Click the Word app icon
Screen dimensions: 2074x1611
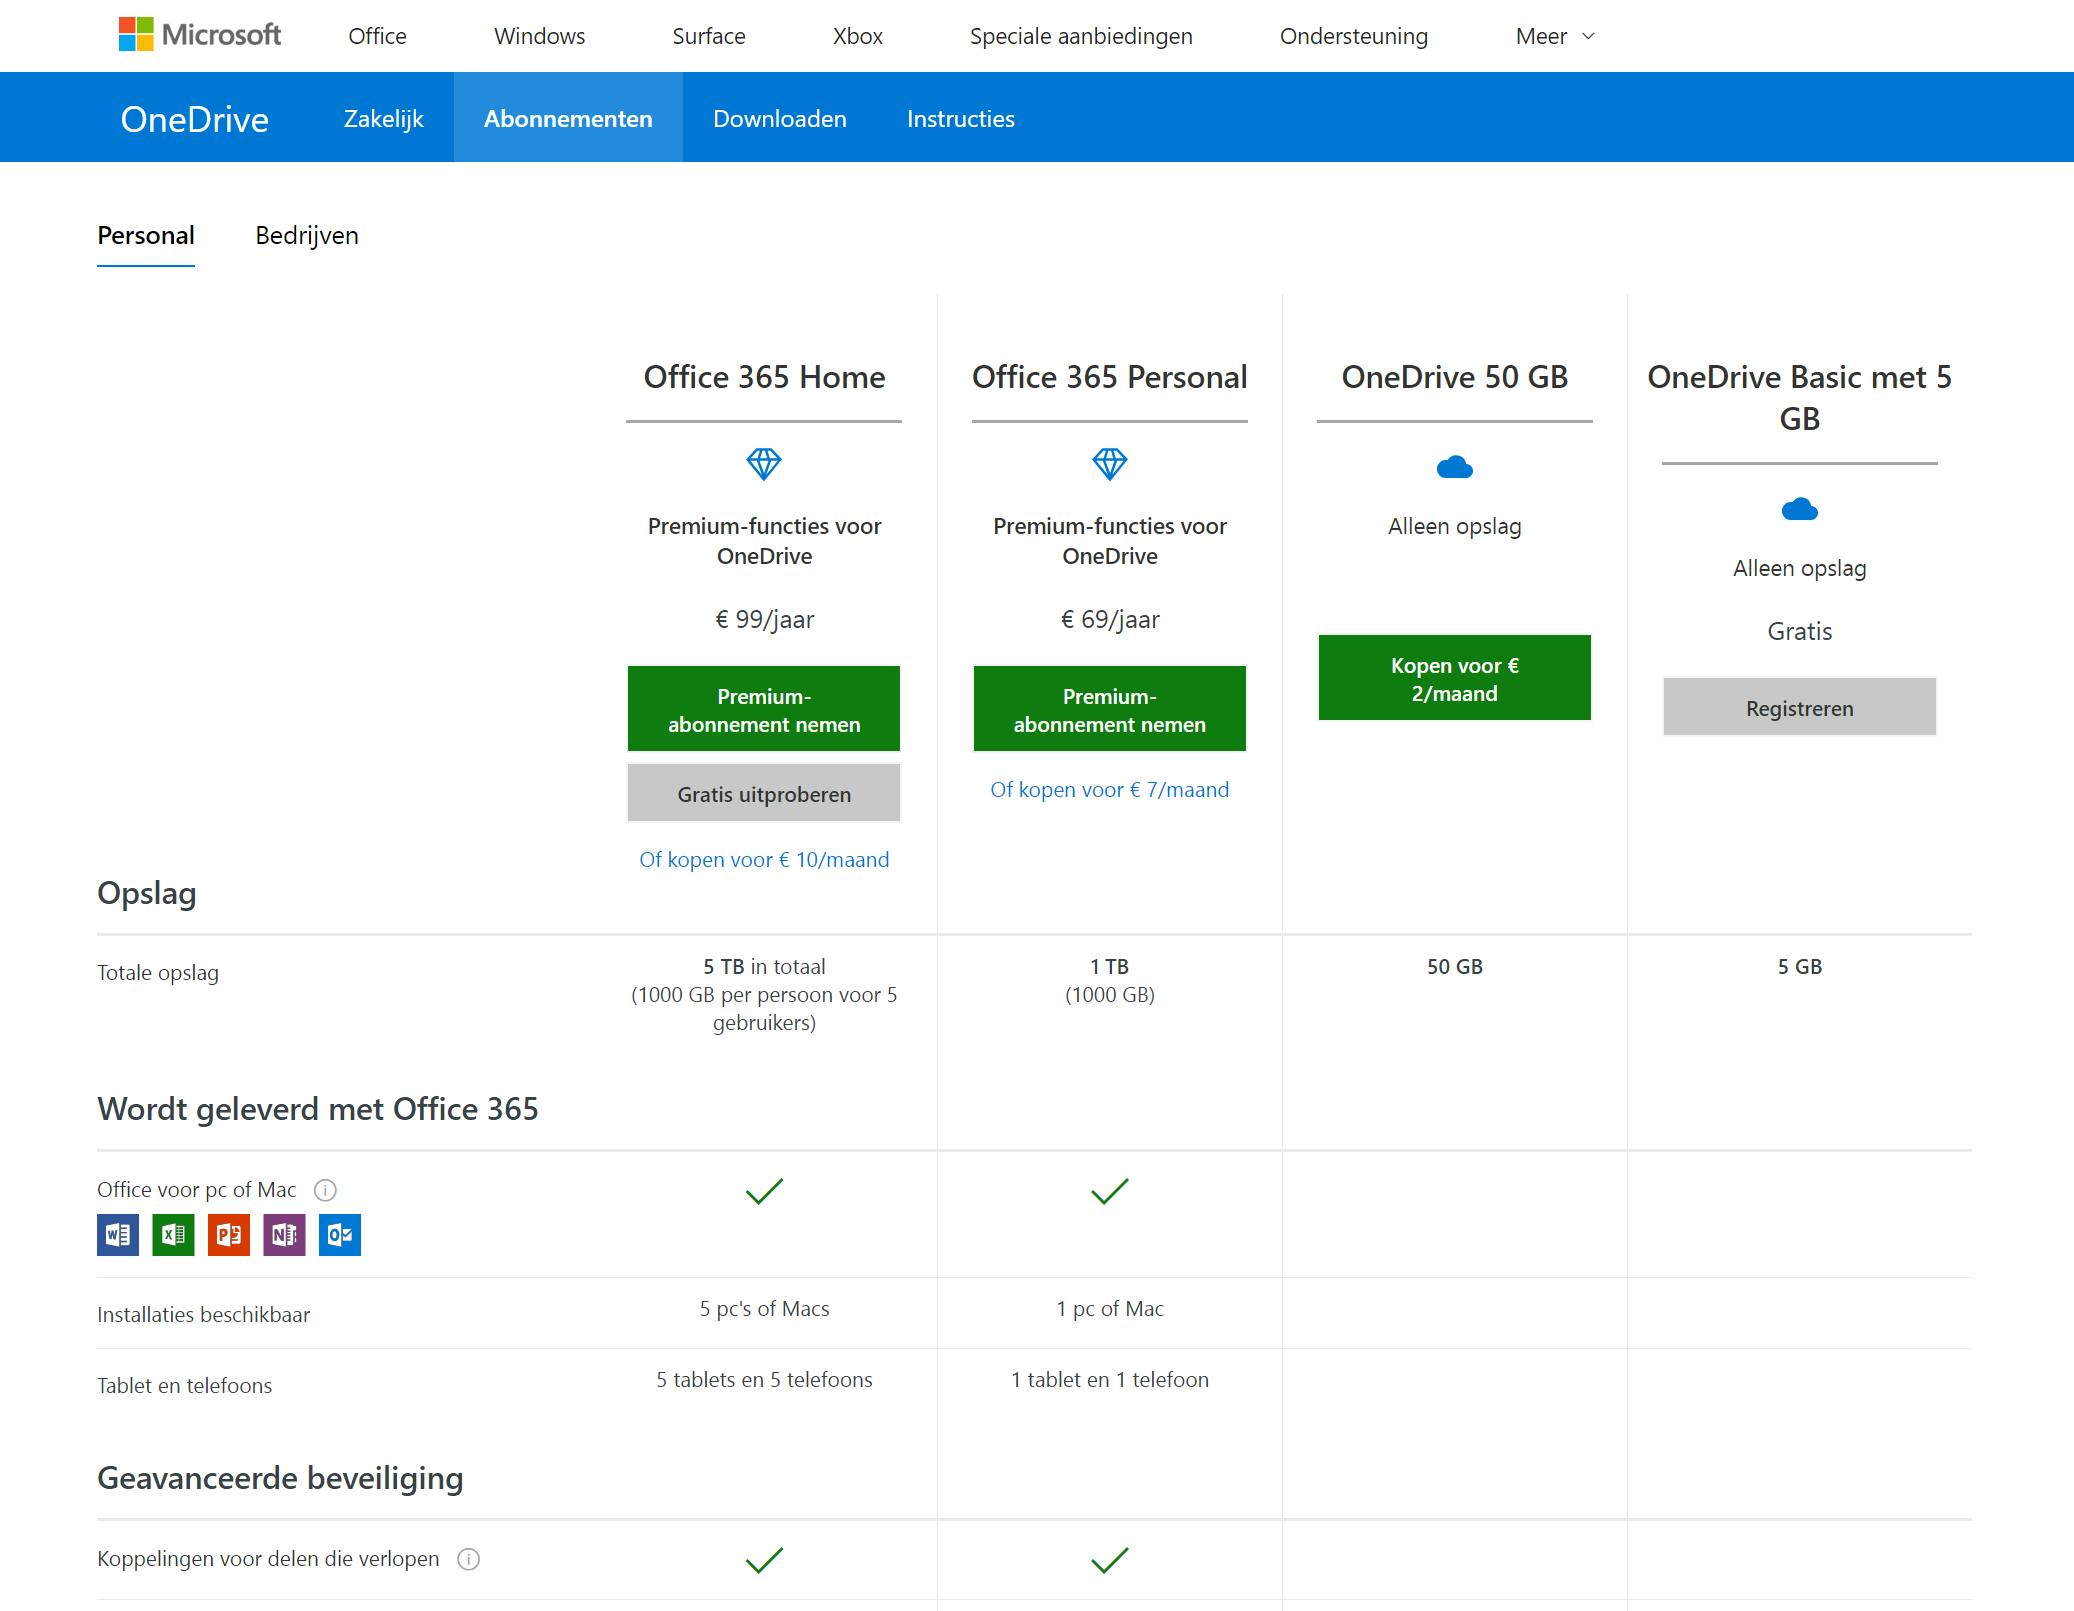[118, 1235]
